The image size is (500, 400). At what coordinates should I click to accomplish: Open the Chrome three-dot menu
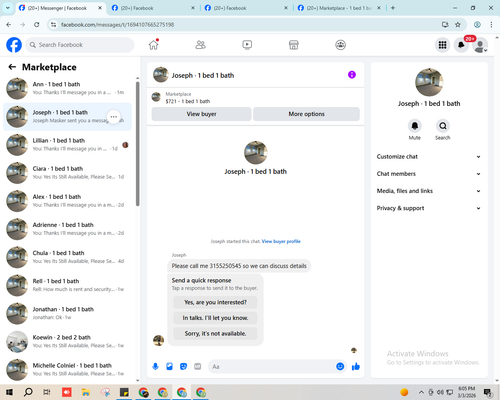[491, 24]
